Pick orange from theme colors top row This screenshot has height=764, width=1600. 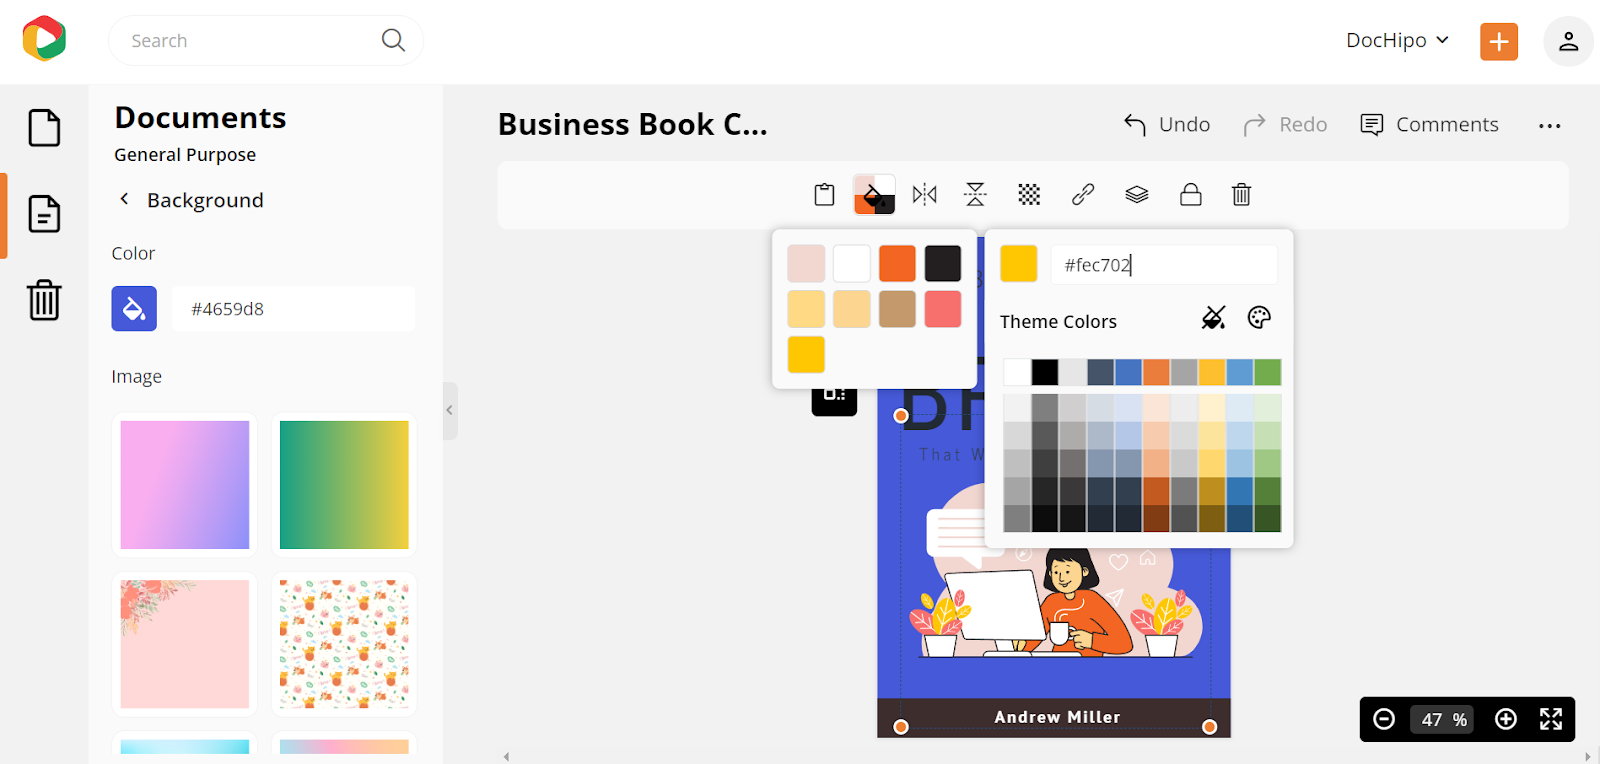pos(1157,372)
